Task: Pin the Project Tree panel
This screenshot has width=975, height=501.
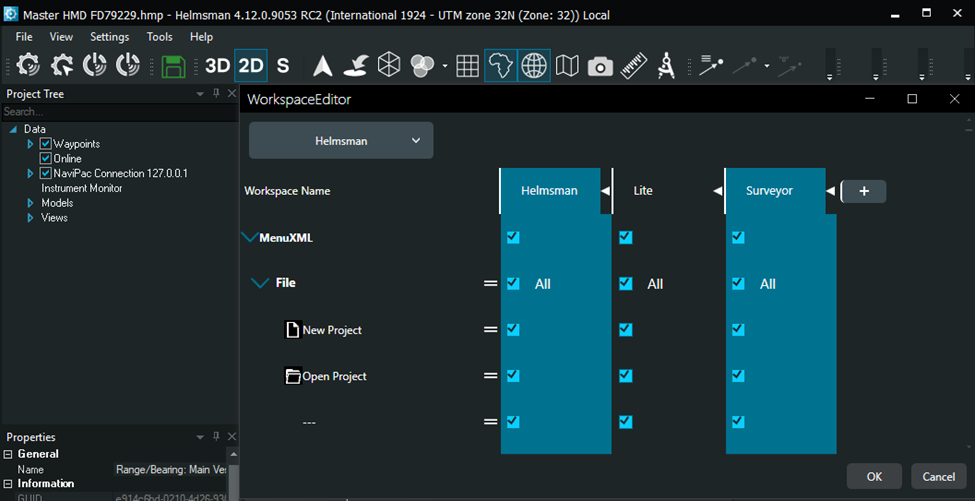Action: pyautogui.click(x=216, y=93)
